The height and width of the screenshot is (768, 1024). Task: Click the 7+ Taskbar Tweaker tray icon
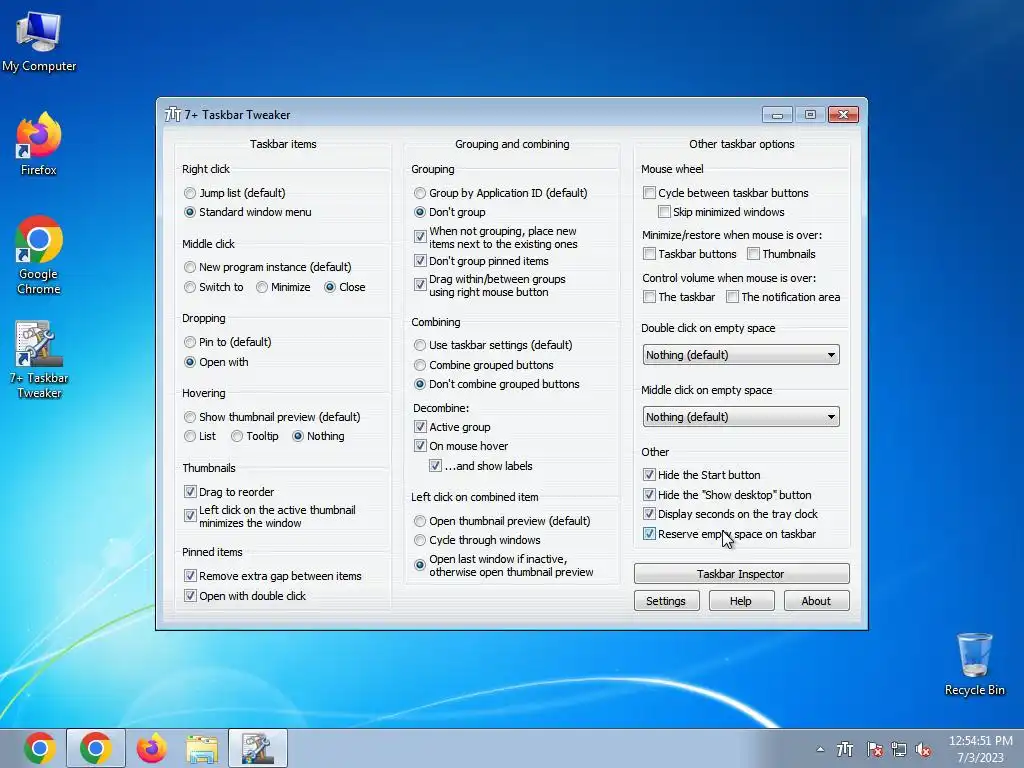[845, 750]
